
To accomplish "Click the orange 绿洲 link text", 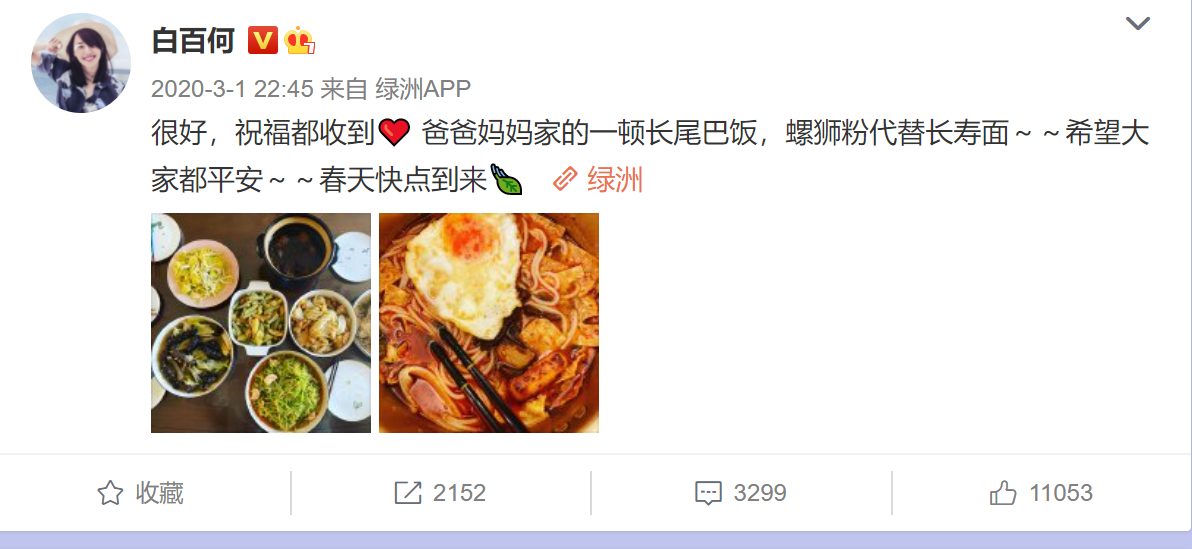I will 615,180.
